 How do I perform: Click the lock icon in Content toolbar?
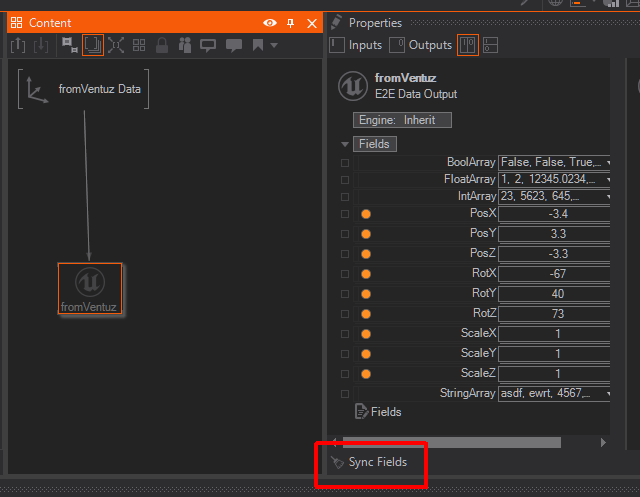tap(161, 45)
